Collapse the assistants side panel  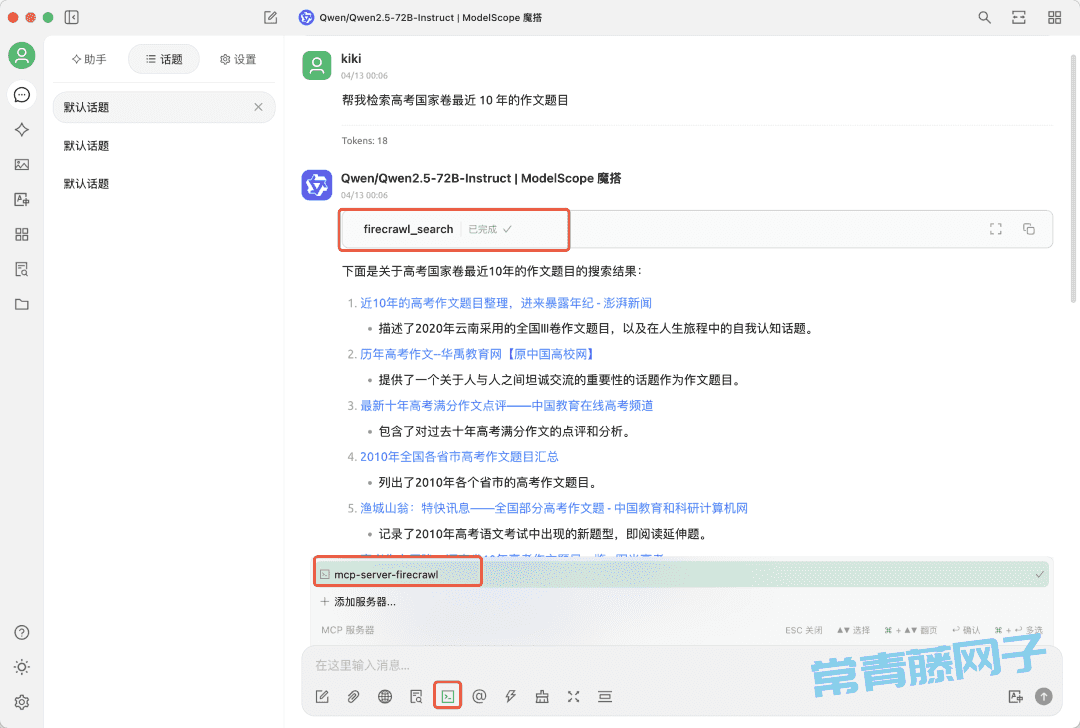click(72, 17)
